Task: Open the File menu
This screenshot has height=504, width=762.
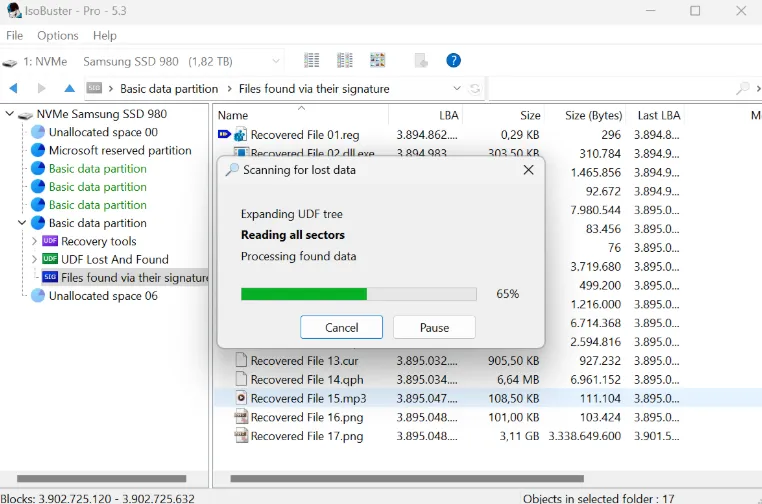Action: (x=14, y=35)
